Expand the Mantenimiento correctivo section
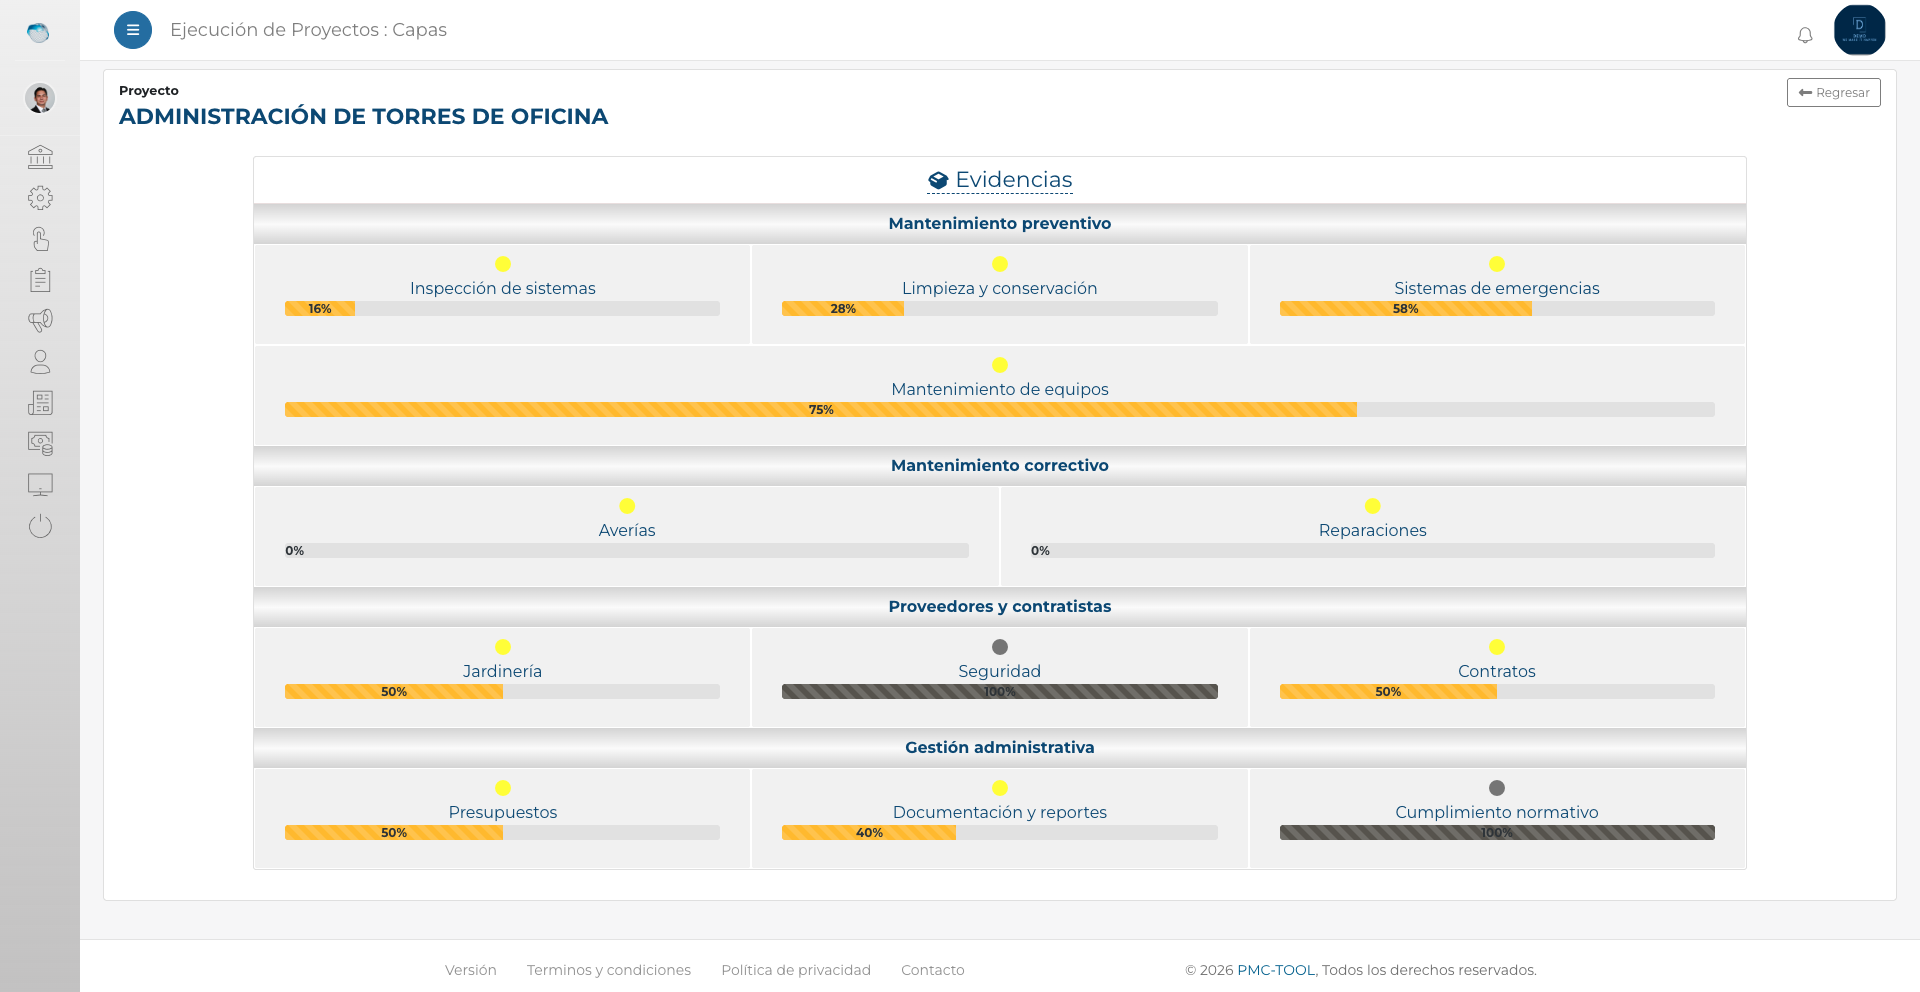Image resolution: width=1920 pixels, height=992 pixels. (x=1000, y=465)
